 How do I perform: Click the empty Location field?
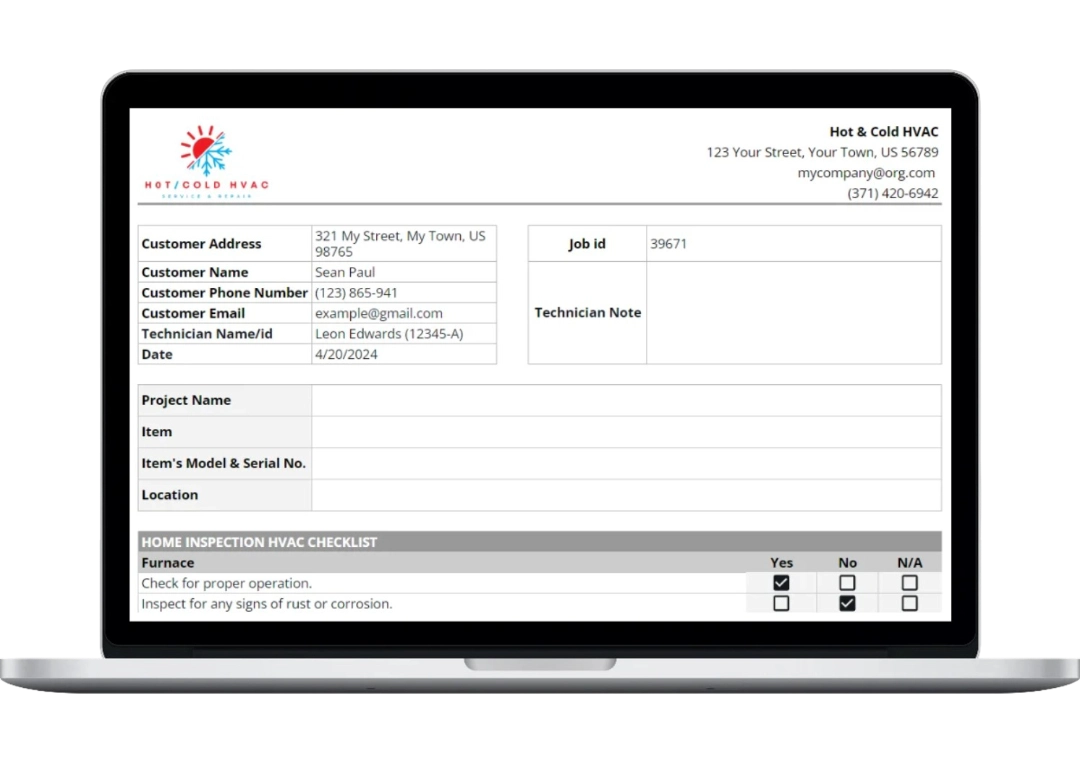point(626,494)
